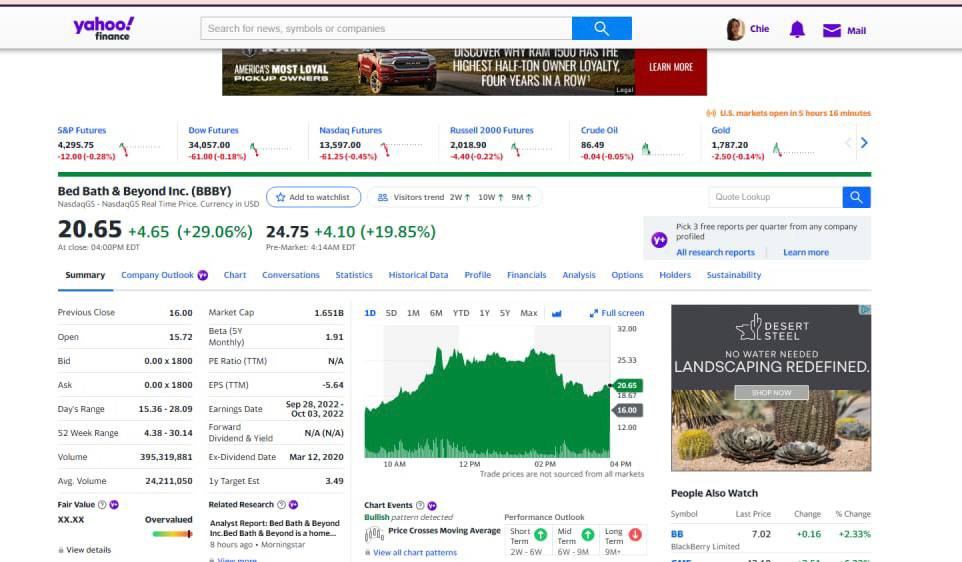Click the Chart Events premium badge
Viewport: 962px width, 562px height.
(432, 506)
